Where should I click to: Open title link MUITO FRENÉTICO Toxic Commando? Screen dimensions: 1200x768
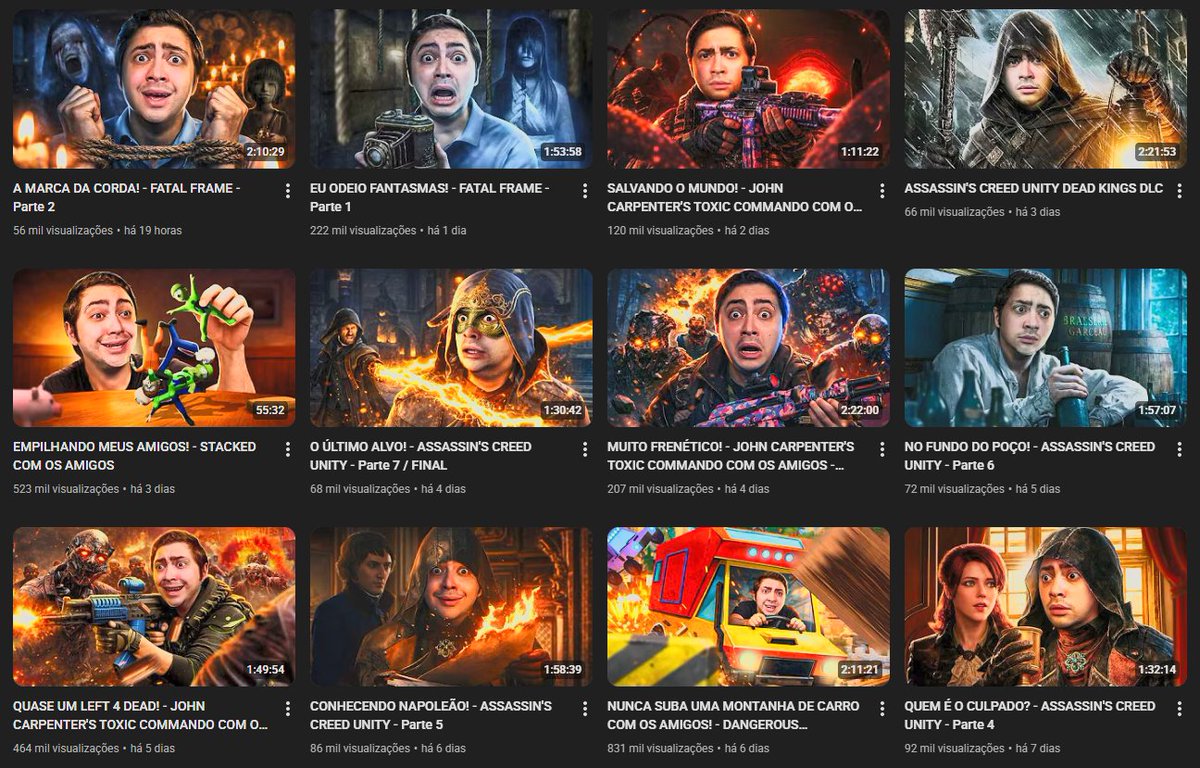(731, 456)
